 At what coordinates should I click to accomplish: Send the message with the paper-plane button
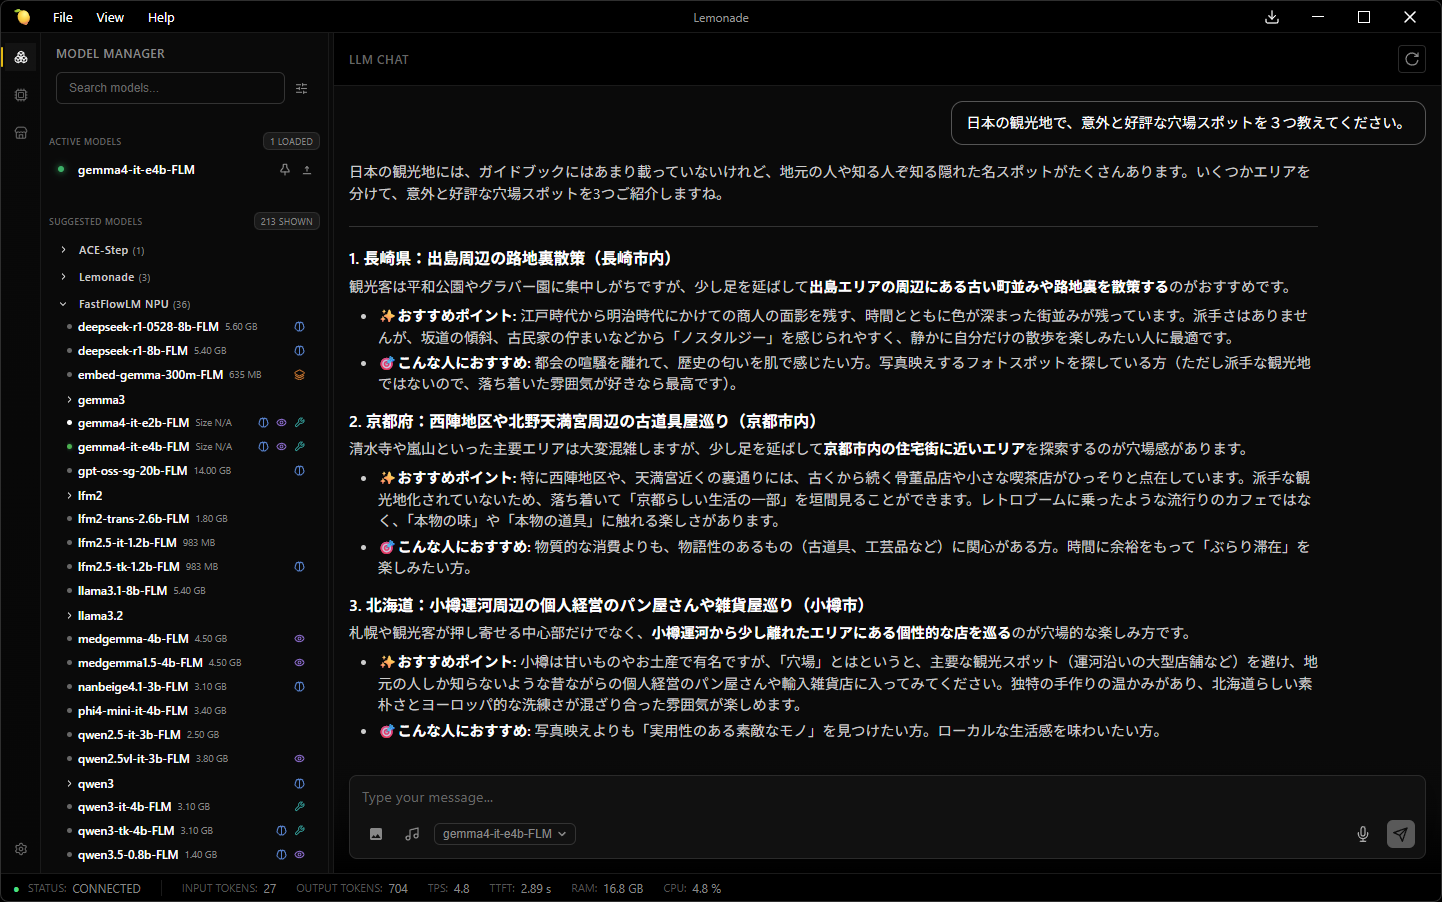point(1401,834)
